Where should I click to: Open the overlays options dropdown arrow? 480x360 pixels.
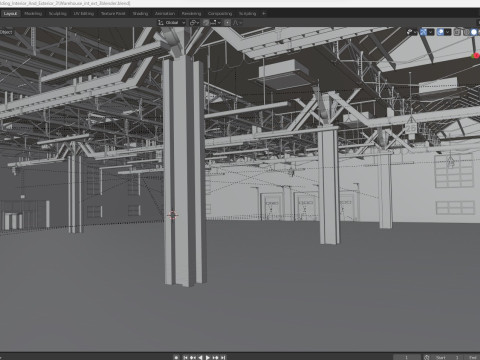pyautogui.click(x=448, y=32)
